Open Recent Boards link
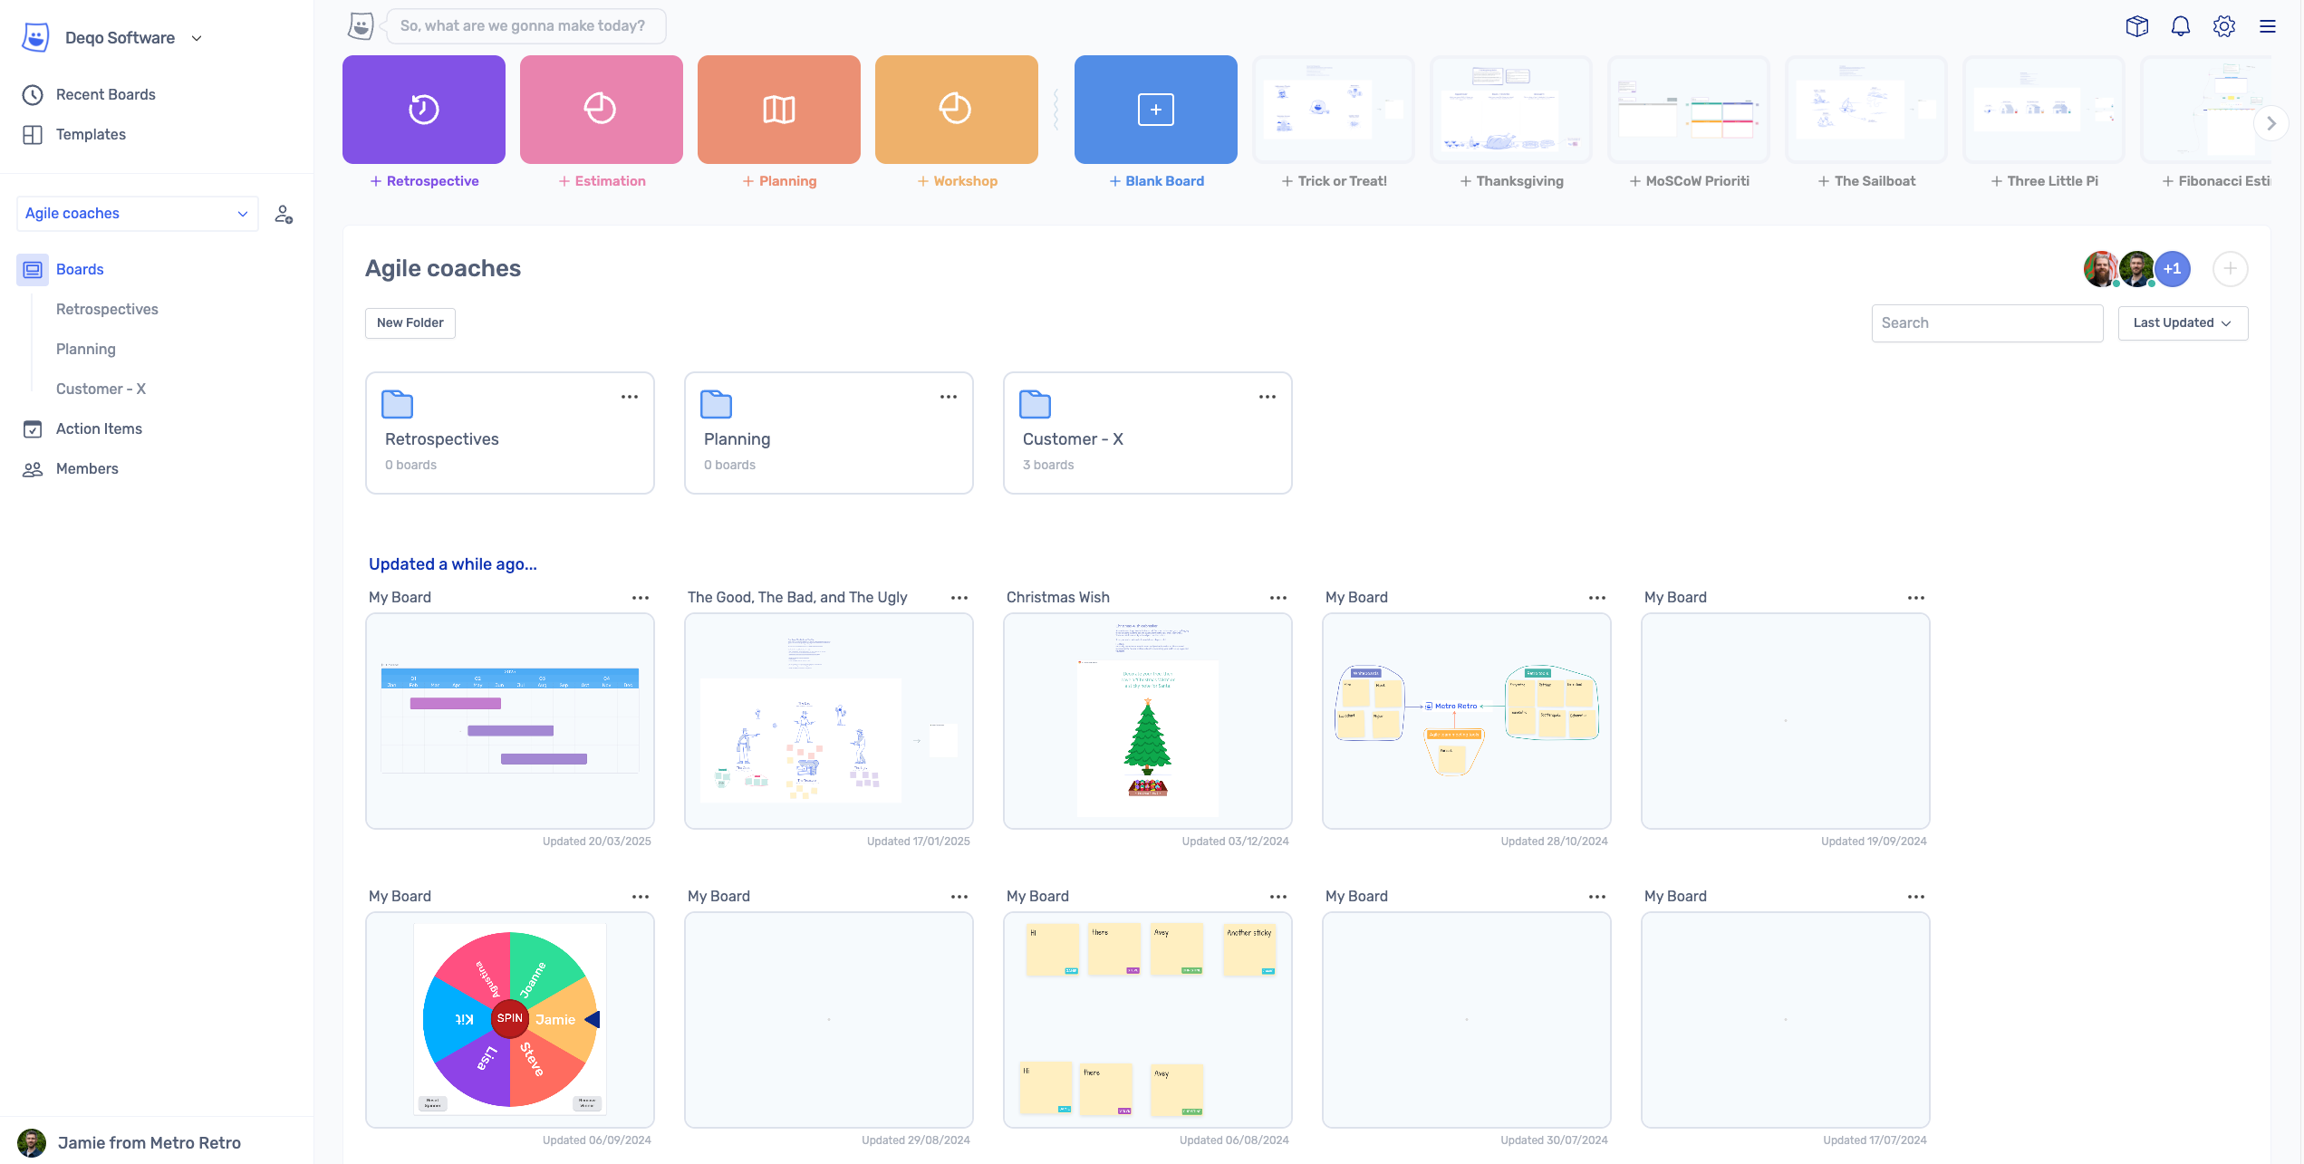The image size is (2304, 1164). (105, 95)
